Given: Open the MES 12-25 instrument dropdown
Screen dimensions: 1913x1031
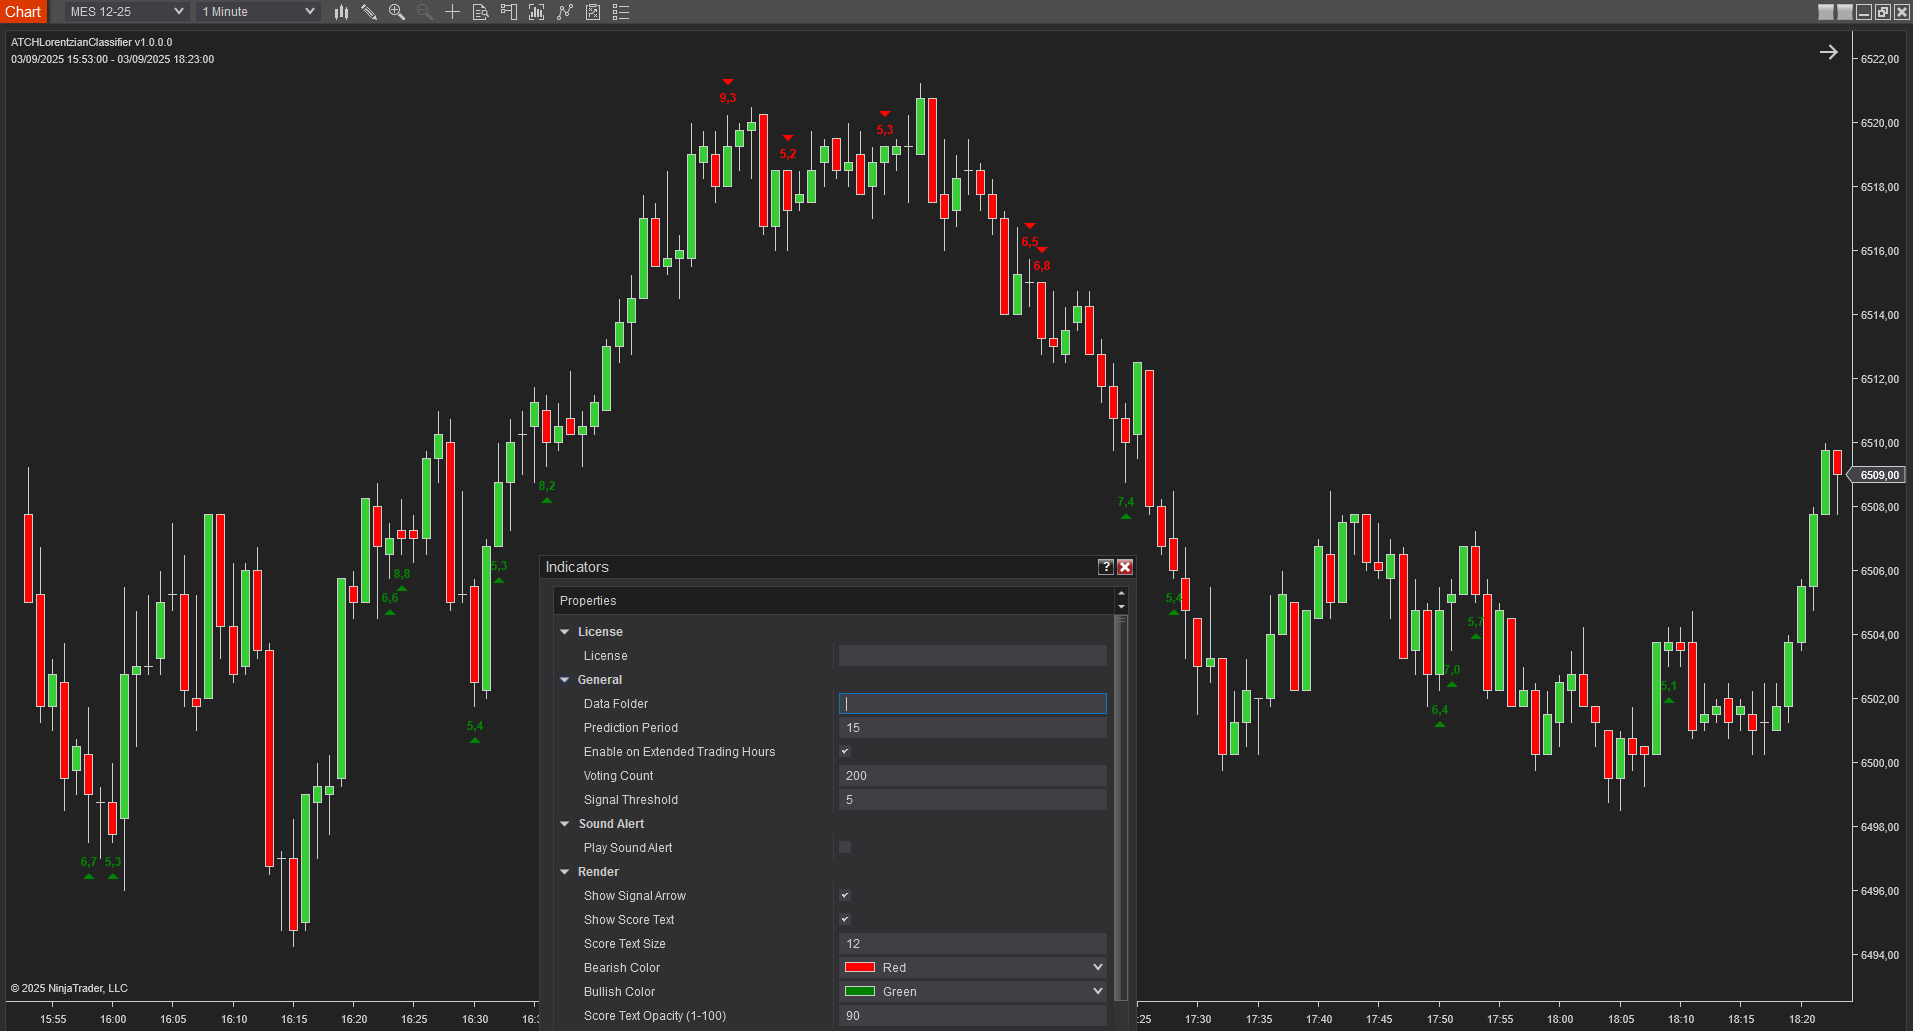Looking at the screenshot, I should [126, 12].
